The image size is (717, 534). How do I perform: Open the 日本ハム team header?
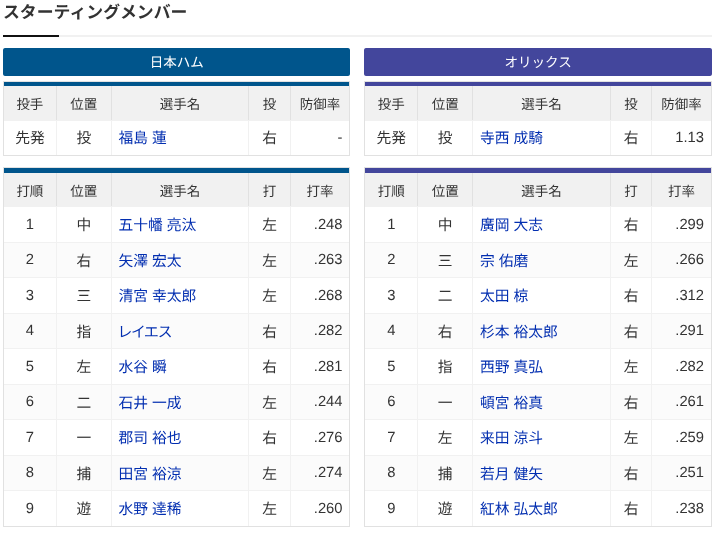click(x=177, y=62)
